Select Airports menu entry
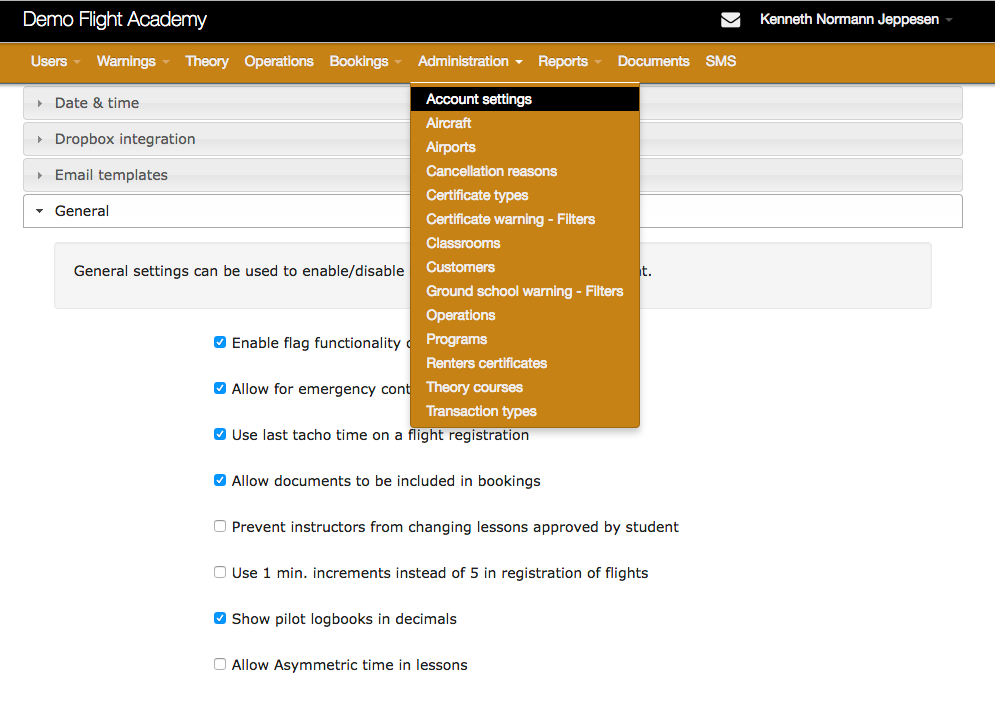This screenshot has height=704, width=995. pyautogui.click(x=525, y=147)
